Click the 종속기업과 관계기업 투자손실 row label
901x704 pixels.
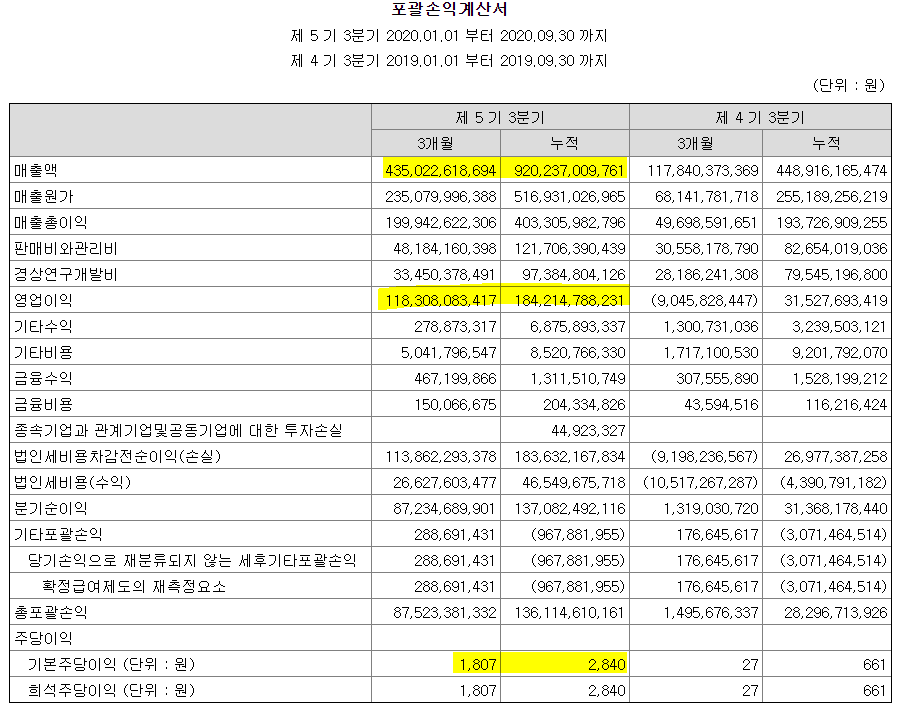pyautogui.click(x=178, y=430)
